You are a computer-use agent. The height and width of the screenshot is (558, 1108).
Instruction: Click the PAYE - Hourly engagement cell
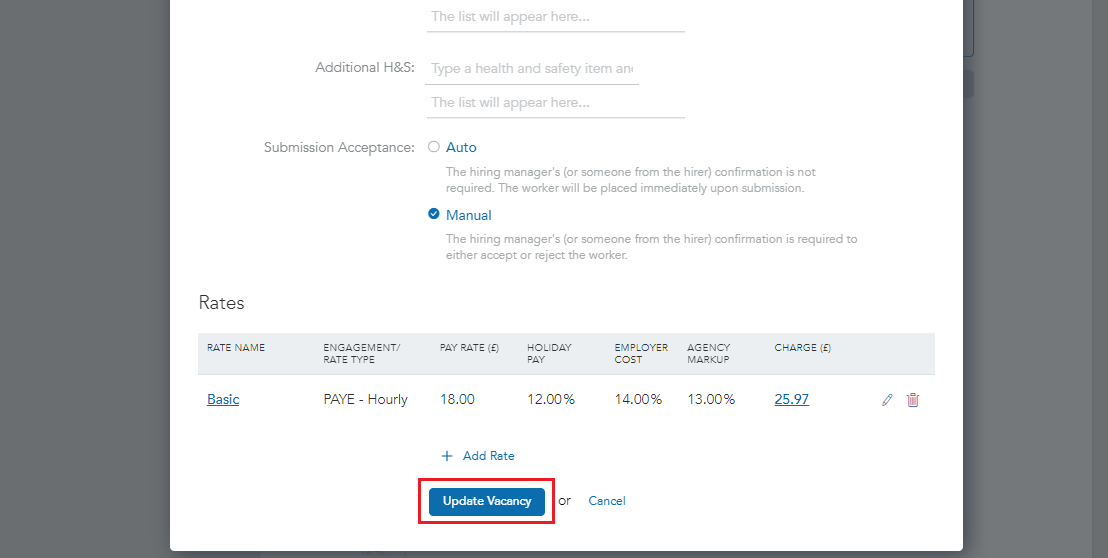[365, 399]
